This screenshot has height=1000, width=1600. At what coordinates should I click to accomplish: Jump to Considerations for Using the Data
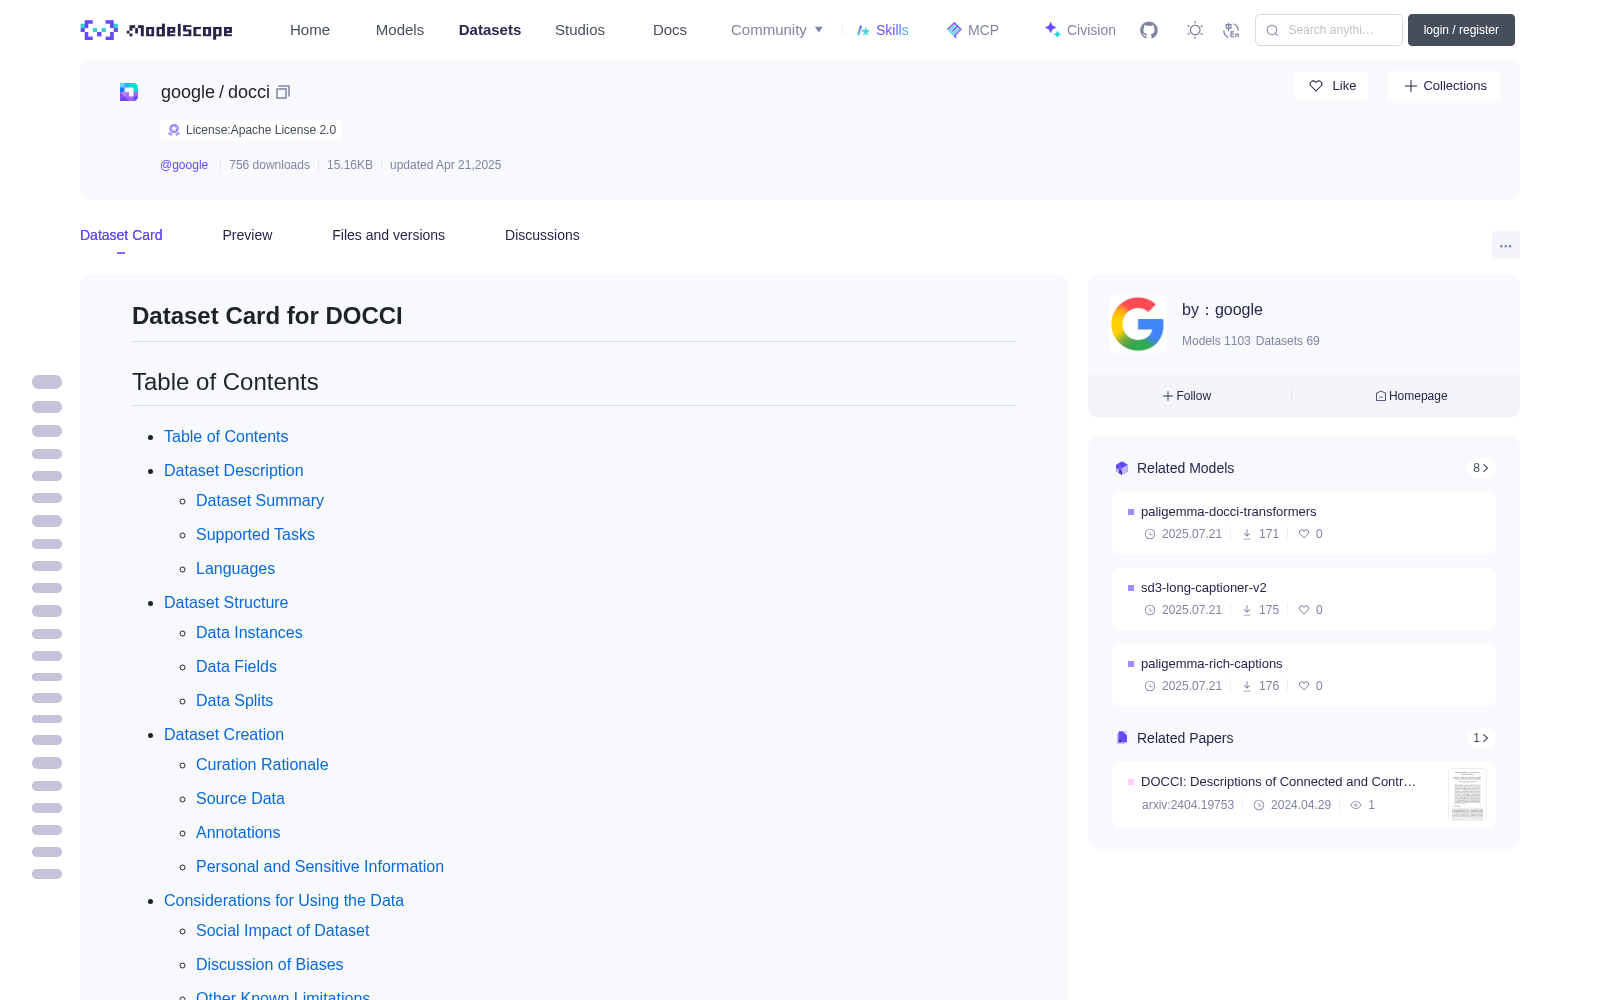pyautogui.click(x=284, y=901)
